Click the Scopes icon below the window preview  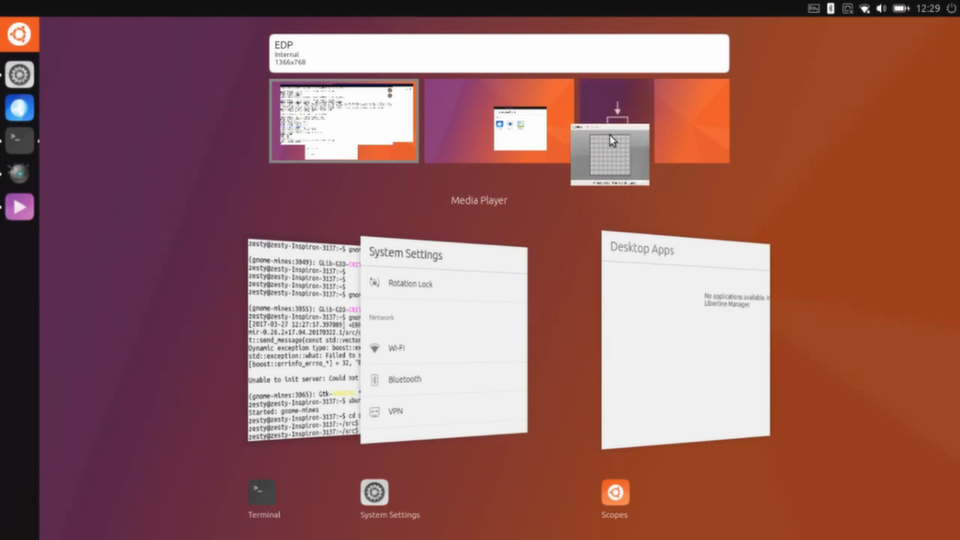615,493
